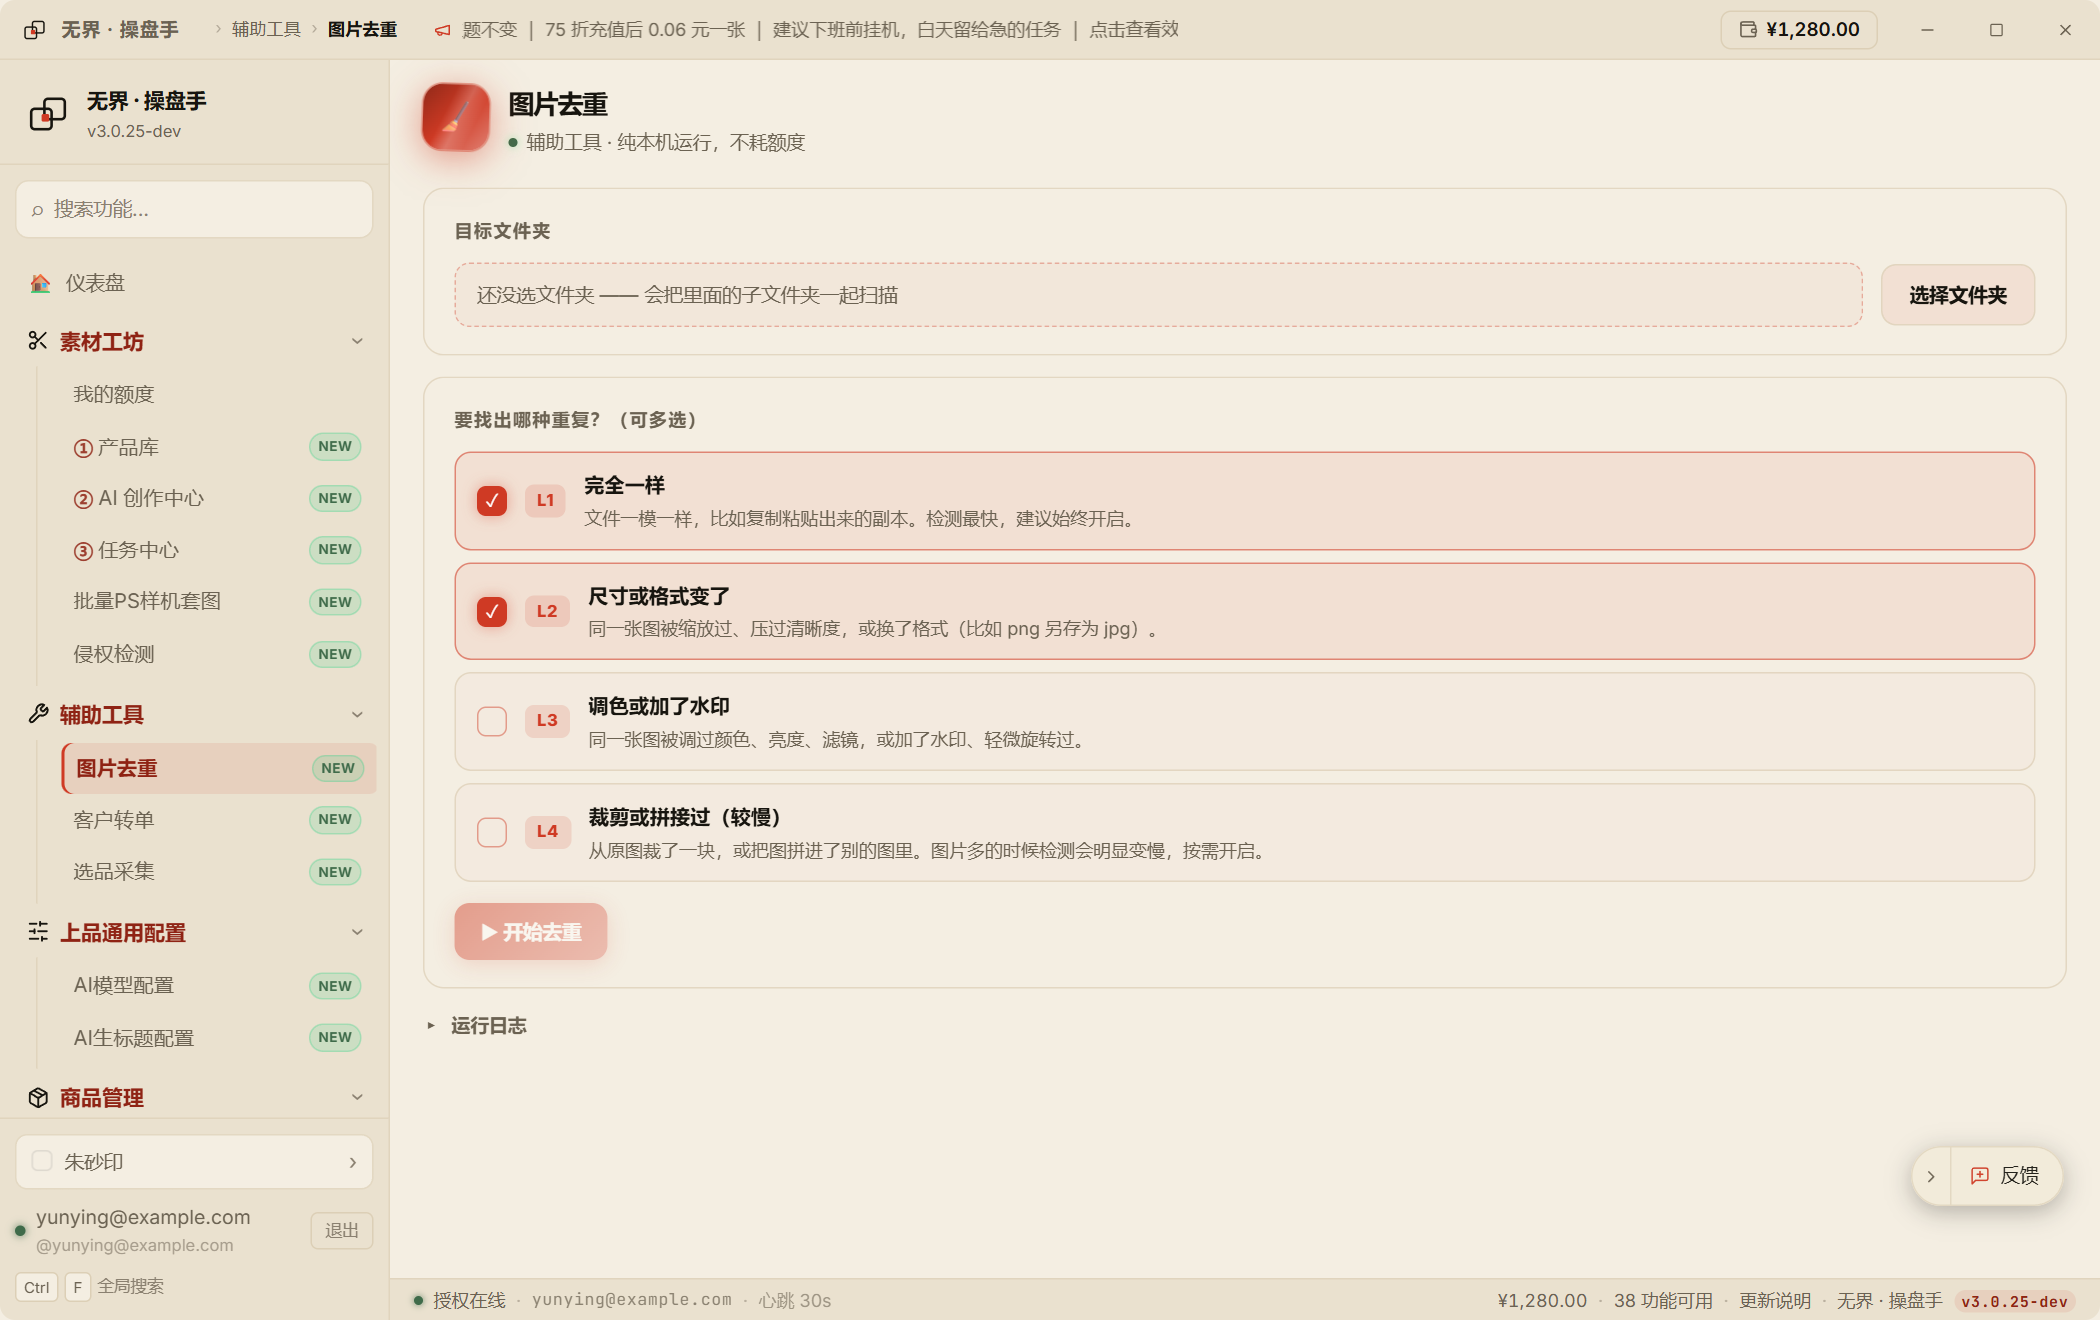Click the L3 level badge
2100x1320 pixels.
pyautogui.click(x=546, y=720)
